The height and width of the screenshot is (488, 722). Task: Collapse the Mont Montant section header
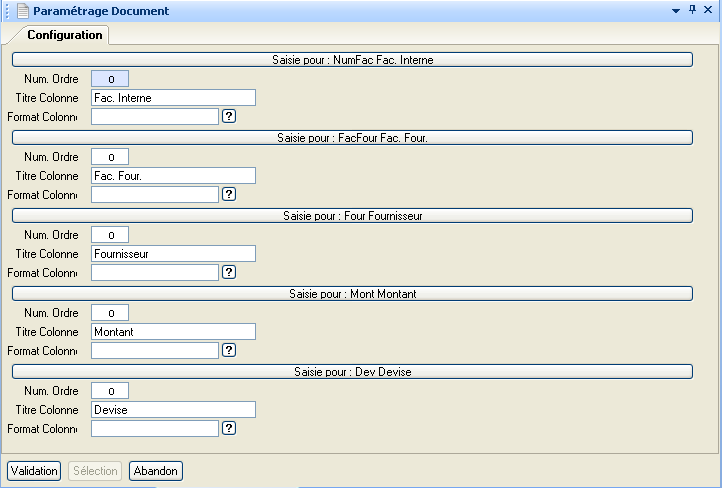(x=352, y=294)
